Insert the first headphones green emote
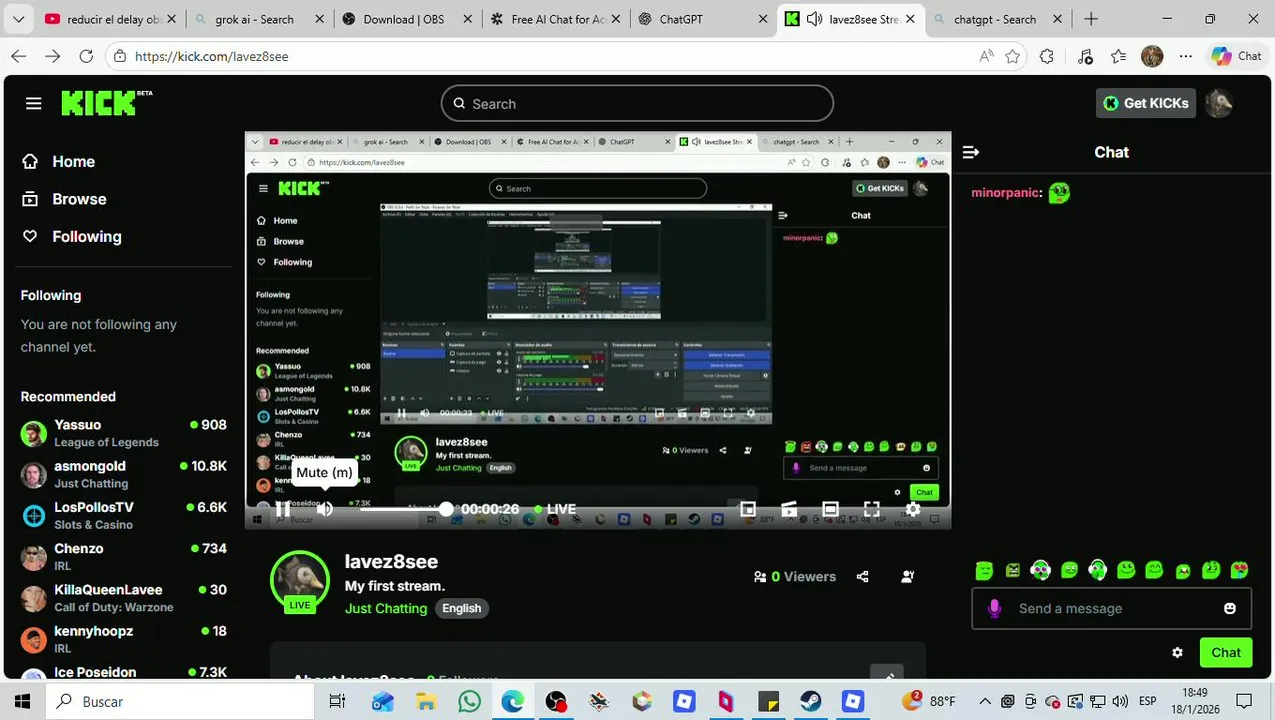 coord(1041,570)
